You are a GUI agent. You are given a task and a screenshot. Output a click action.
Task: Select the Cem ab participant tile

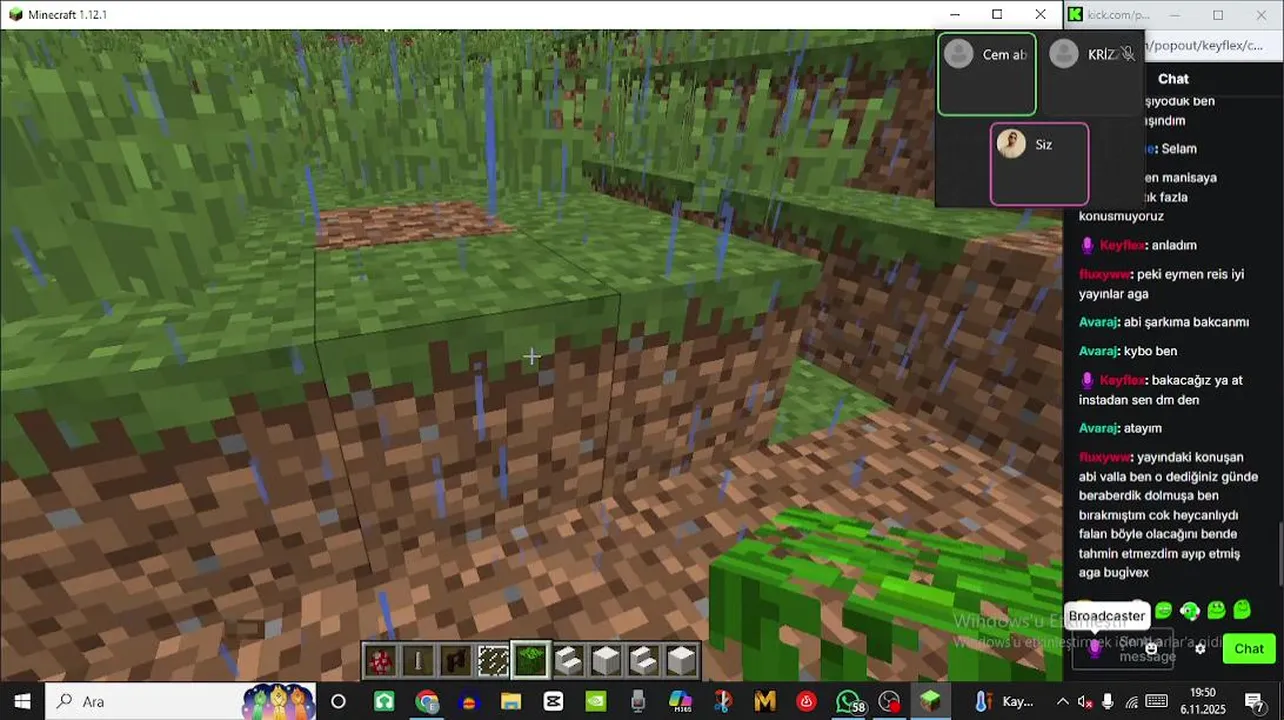pos(986,74)
